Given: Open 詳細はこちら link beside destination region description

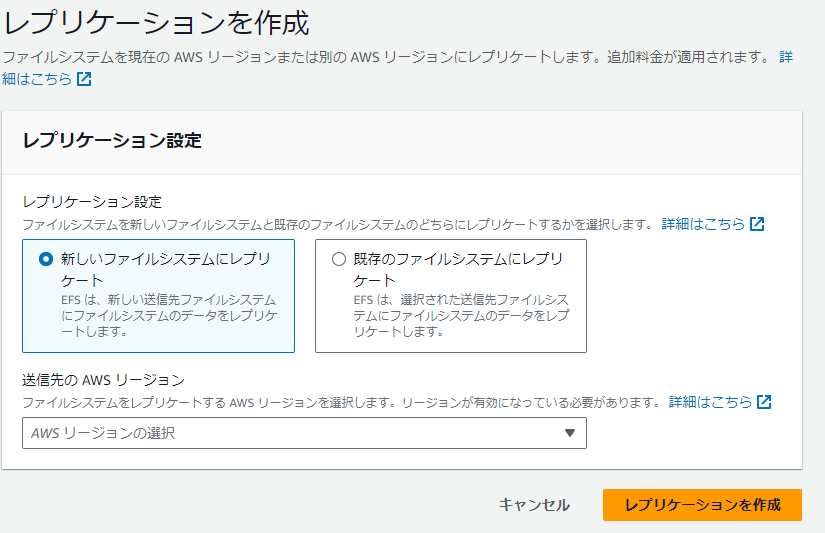Looking at the screenshot, I should 710,402.
